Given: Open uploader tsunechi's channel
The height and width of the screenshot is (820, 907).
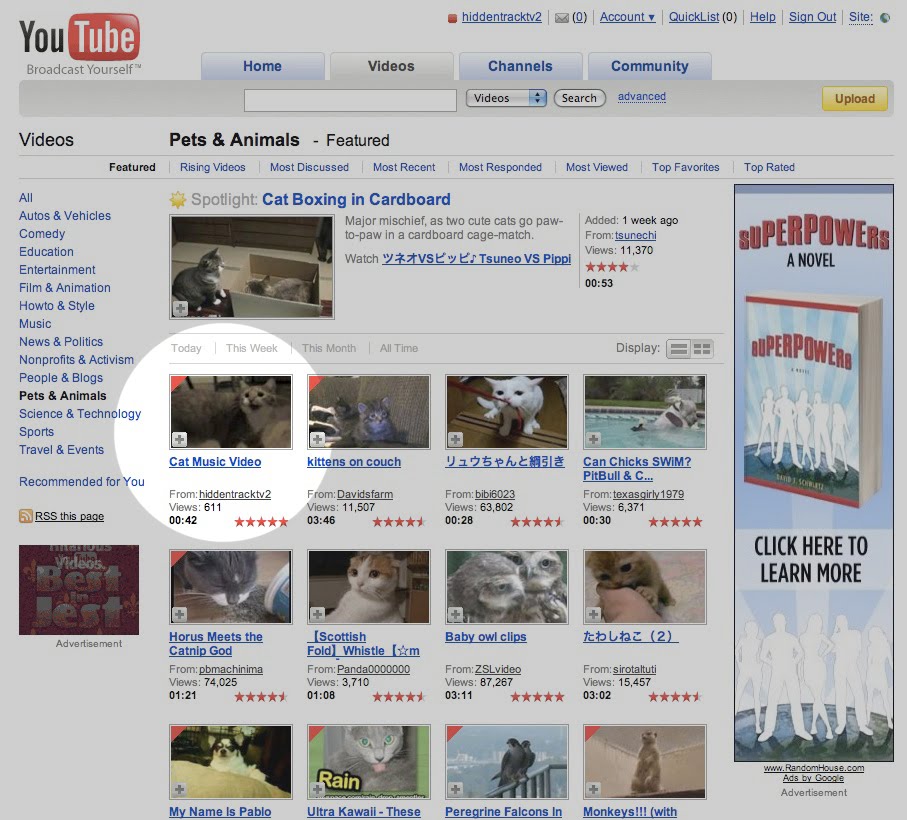Looking at the screenshot, I should click(635, 235).
